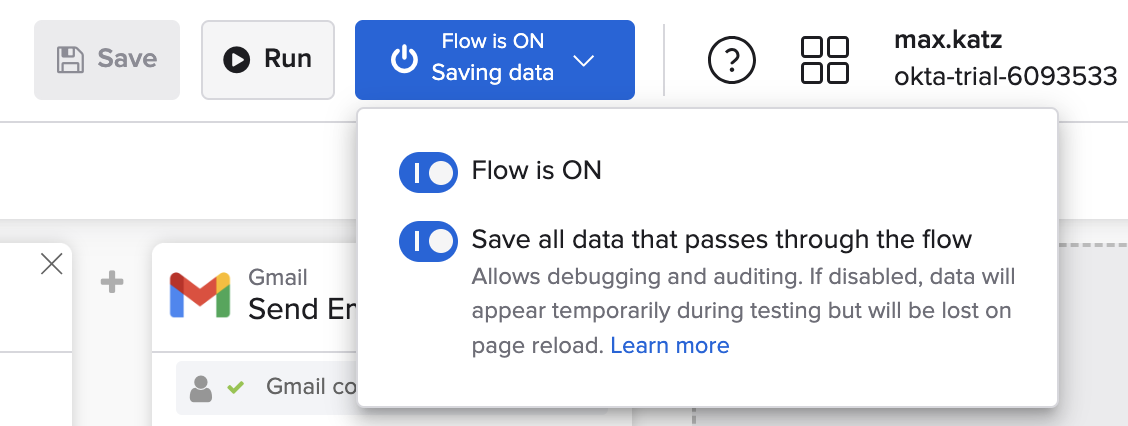Click the power icon in the blue flow status button
The width and height of the screenshot is (1128, 426).
[404, 60]
